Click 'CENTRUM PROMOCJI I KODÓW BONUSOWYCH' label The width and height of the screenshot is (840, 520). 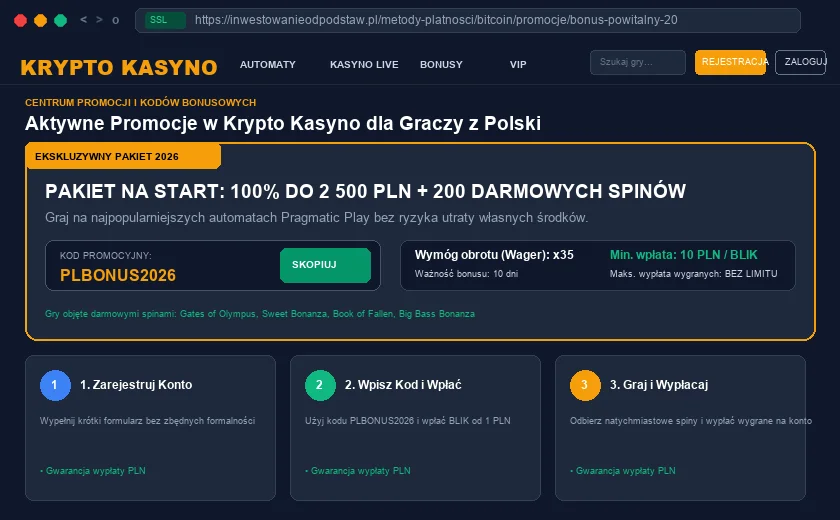(140, 102)
